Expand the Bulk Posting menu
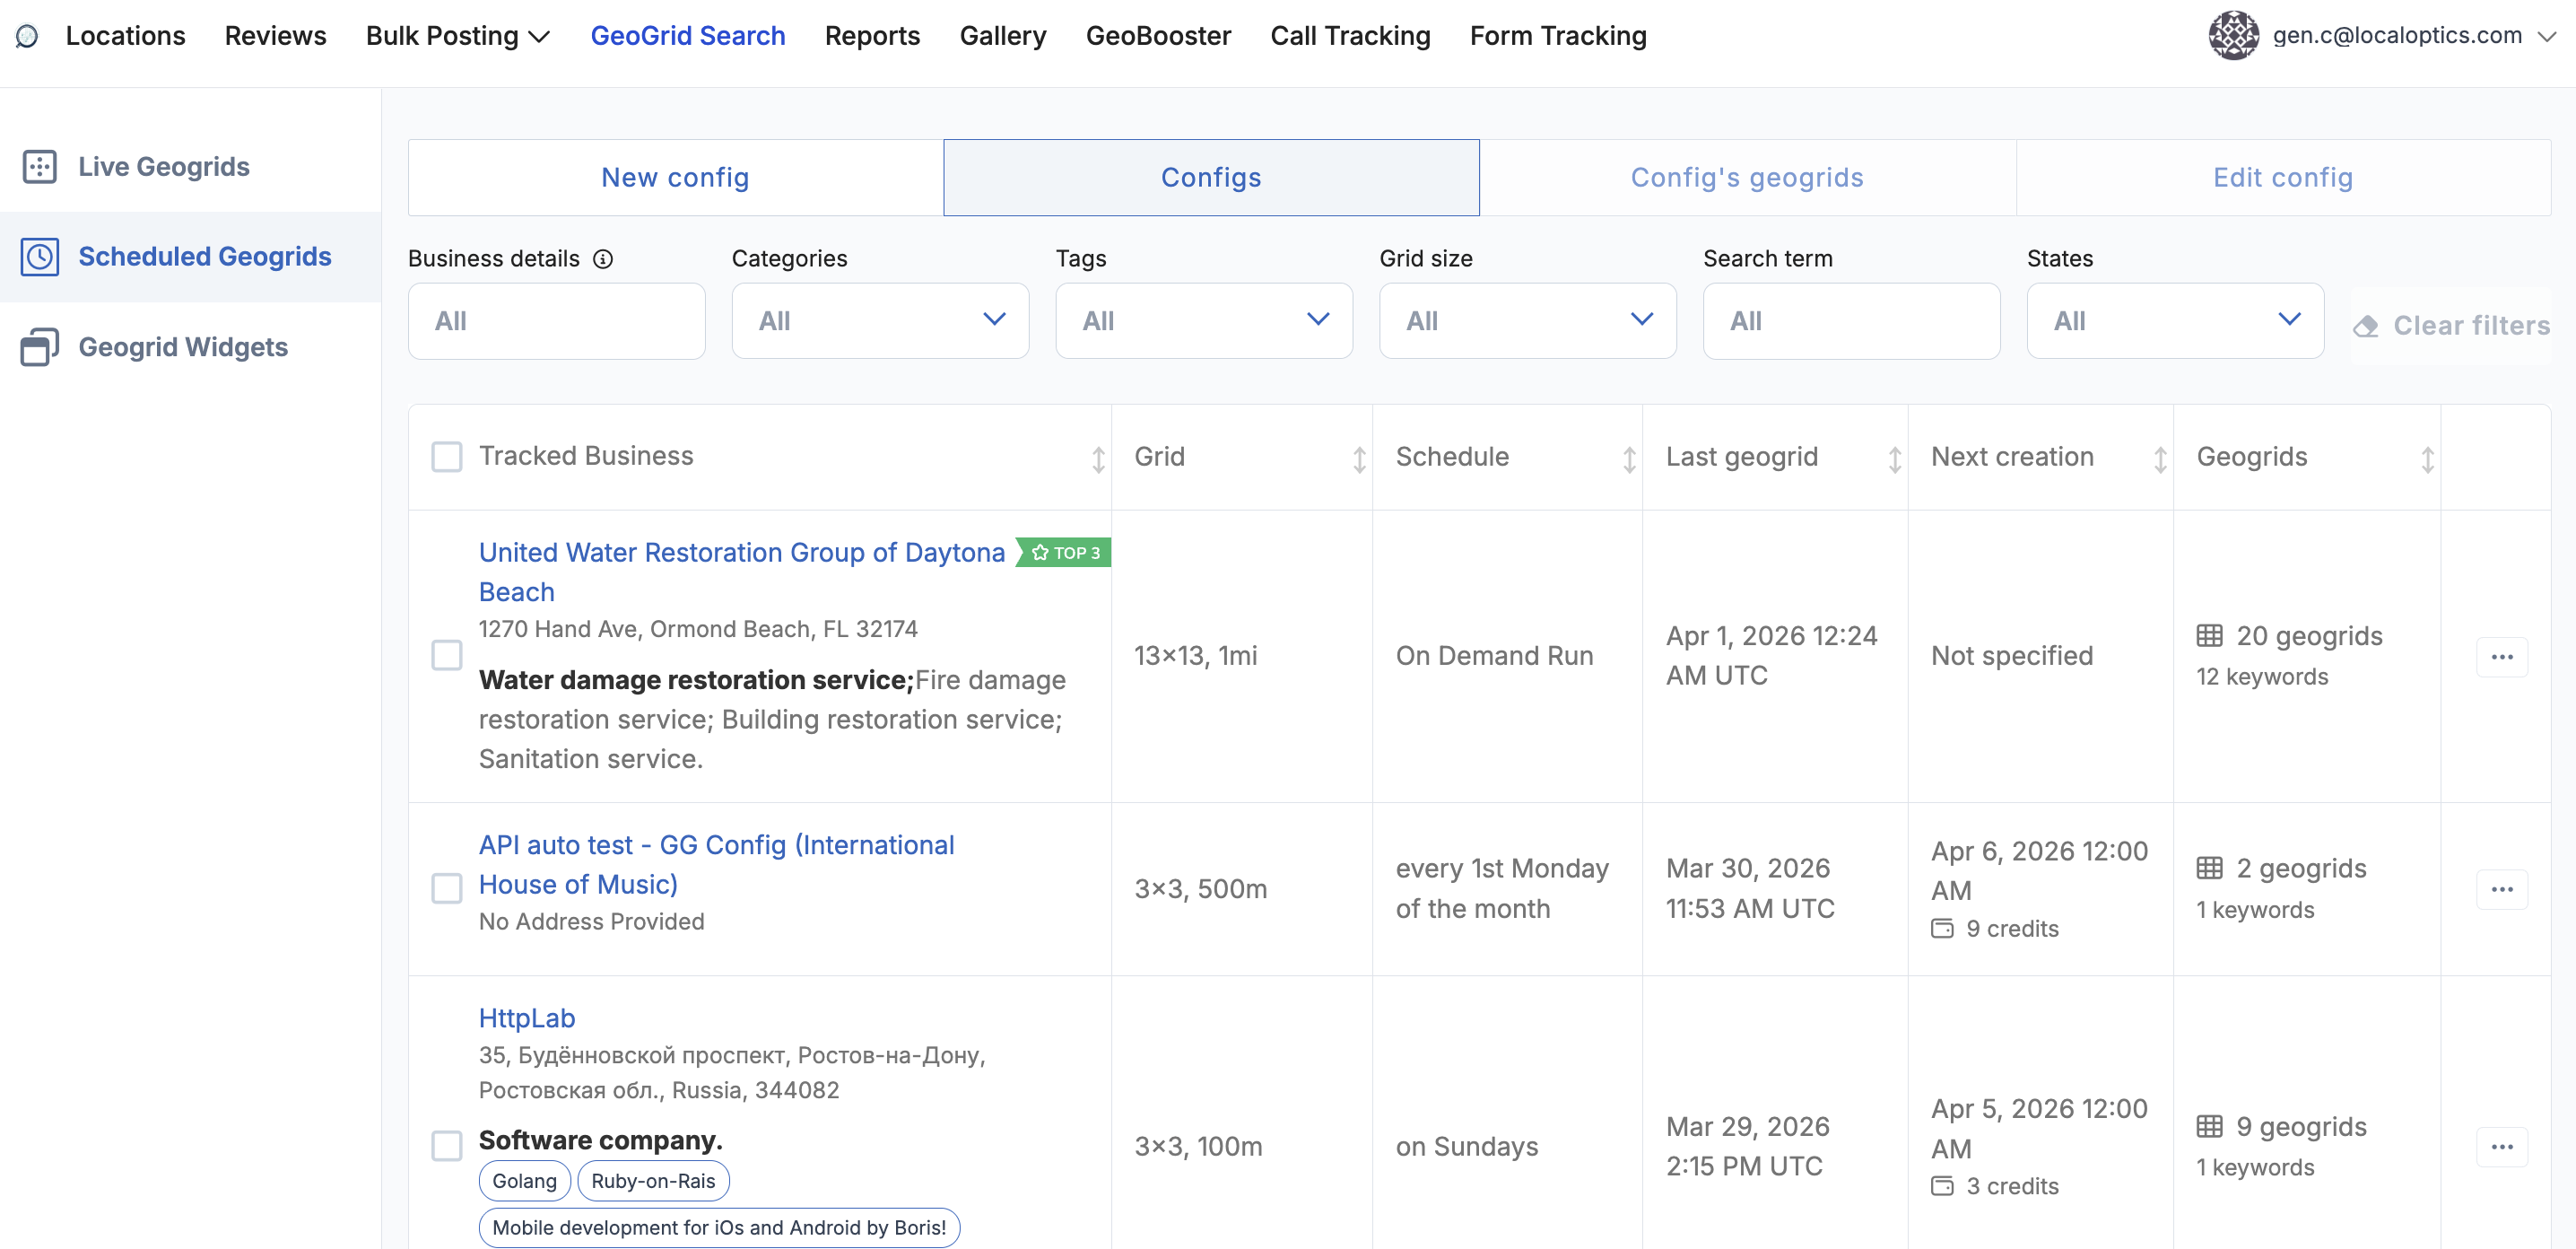 [x=457, y=36]
